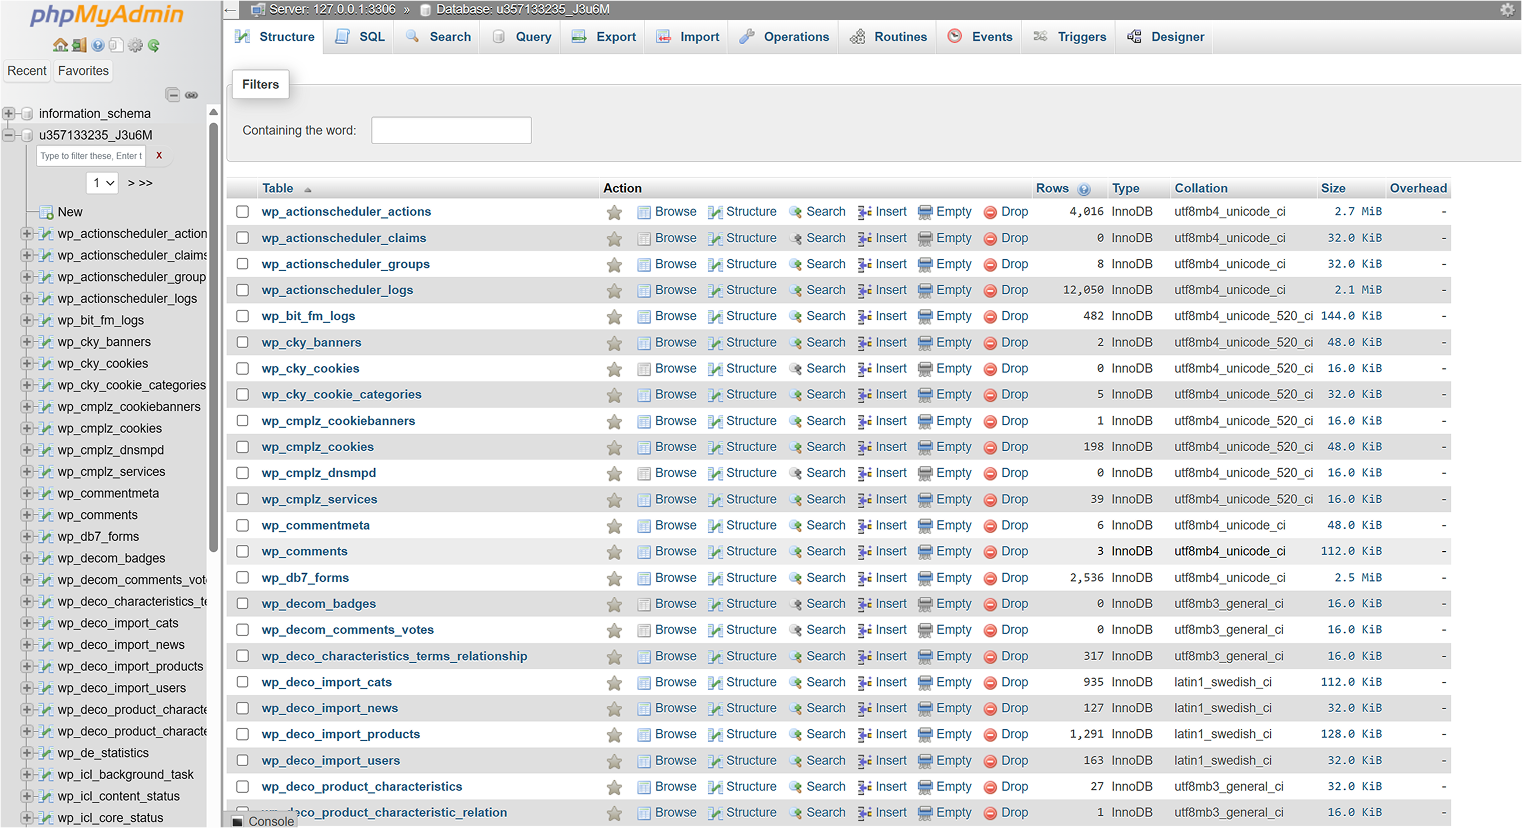Expand the information_schema database node
This screenshot has height=828, width=1522.
[9, 114]
